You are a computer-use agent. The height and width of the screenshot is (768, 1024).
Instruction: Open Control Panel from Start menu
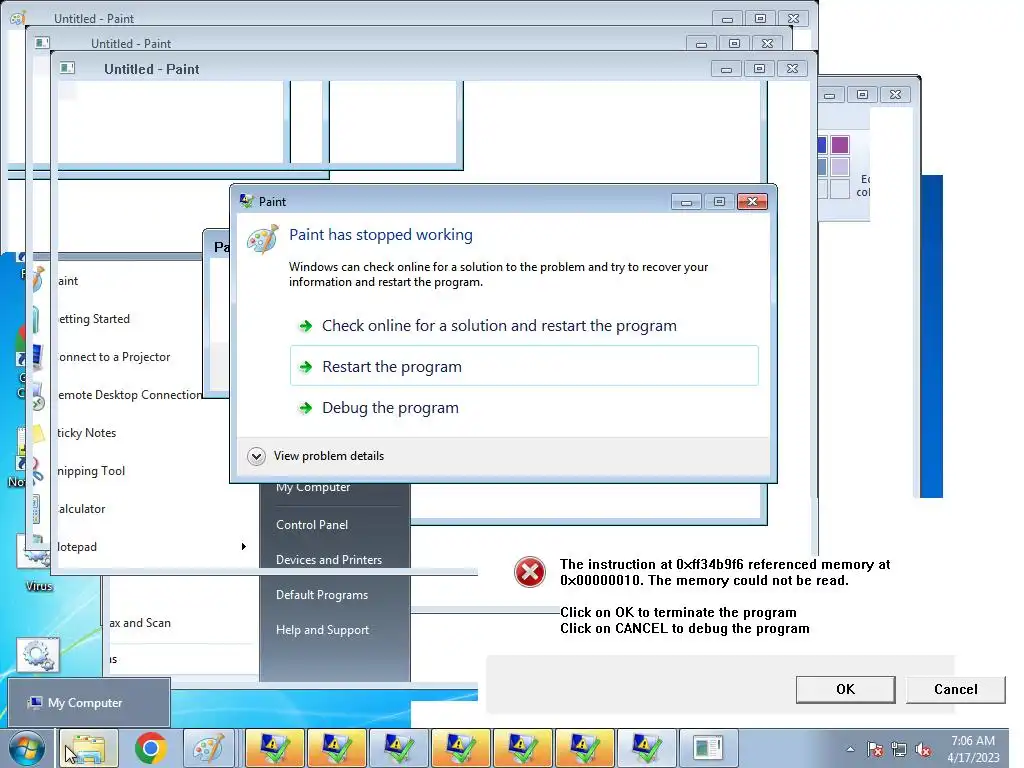tap(312, 524)
